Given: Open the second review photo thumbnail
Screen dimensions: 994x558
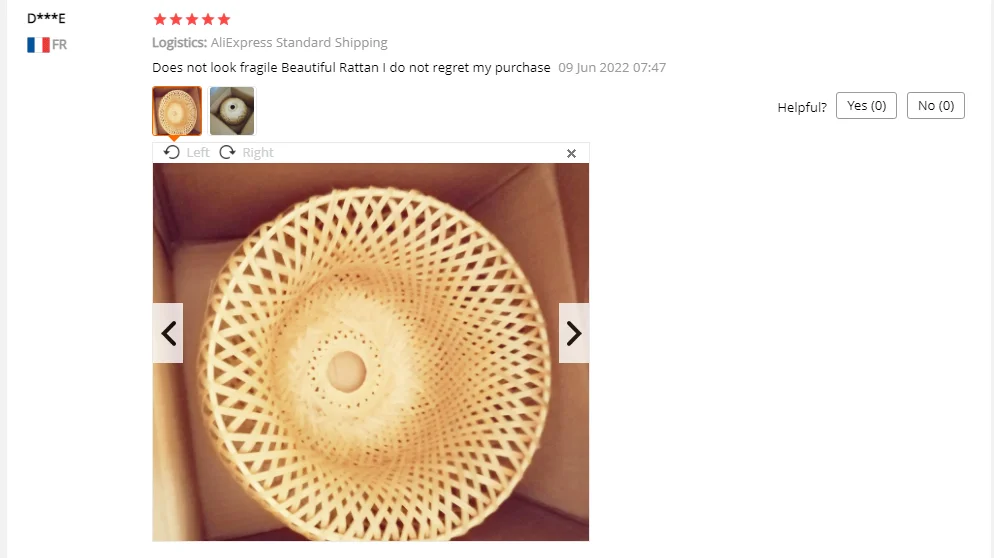Looking at the screenshot, I should pyautogui.click(x=232, y=111).
